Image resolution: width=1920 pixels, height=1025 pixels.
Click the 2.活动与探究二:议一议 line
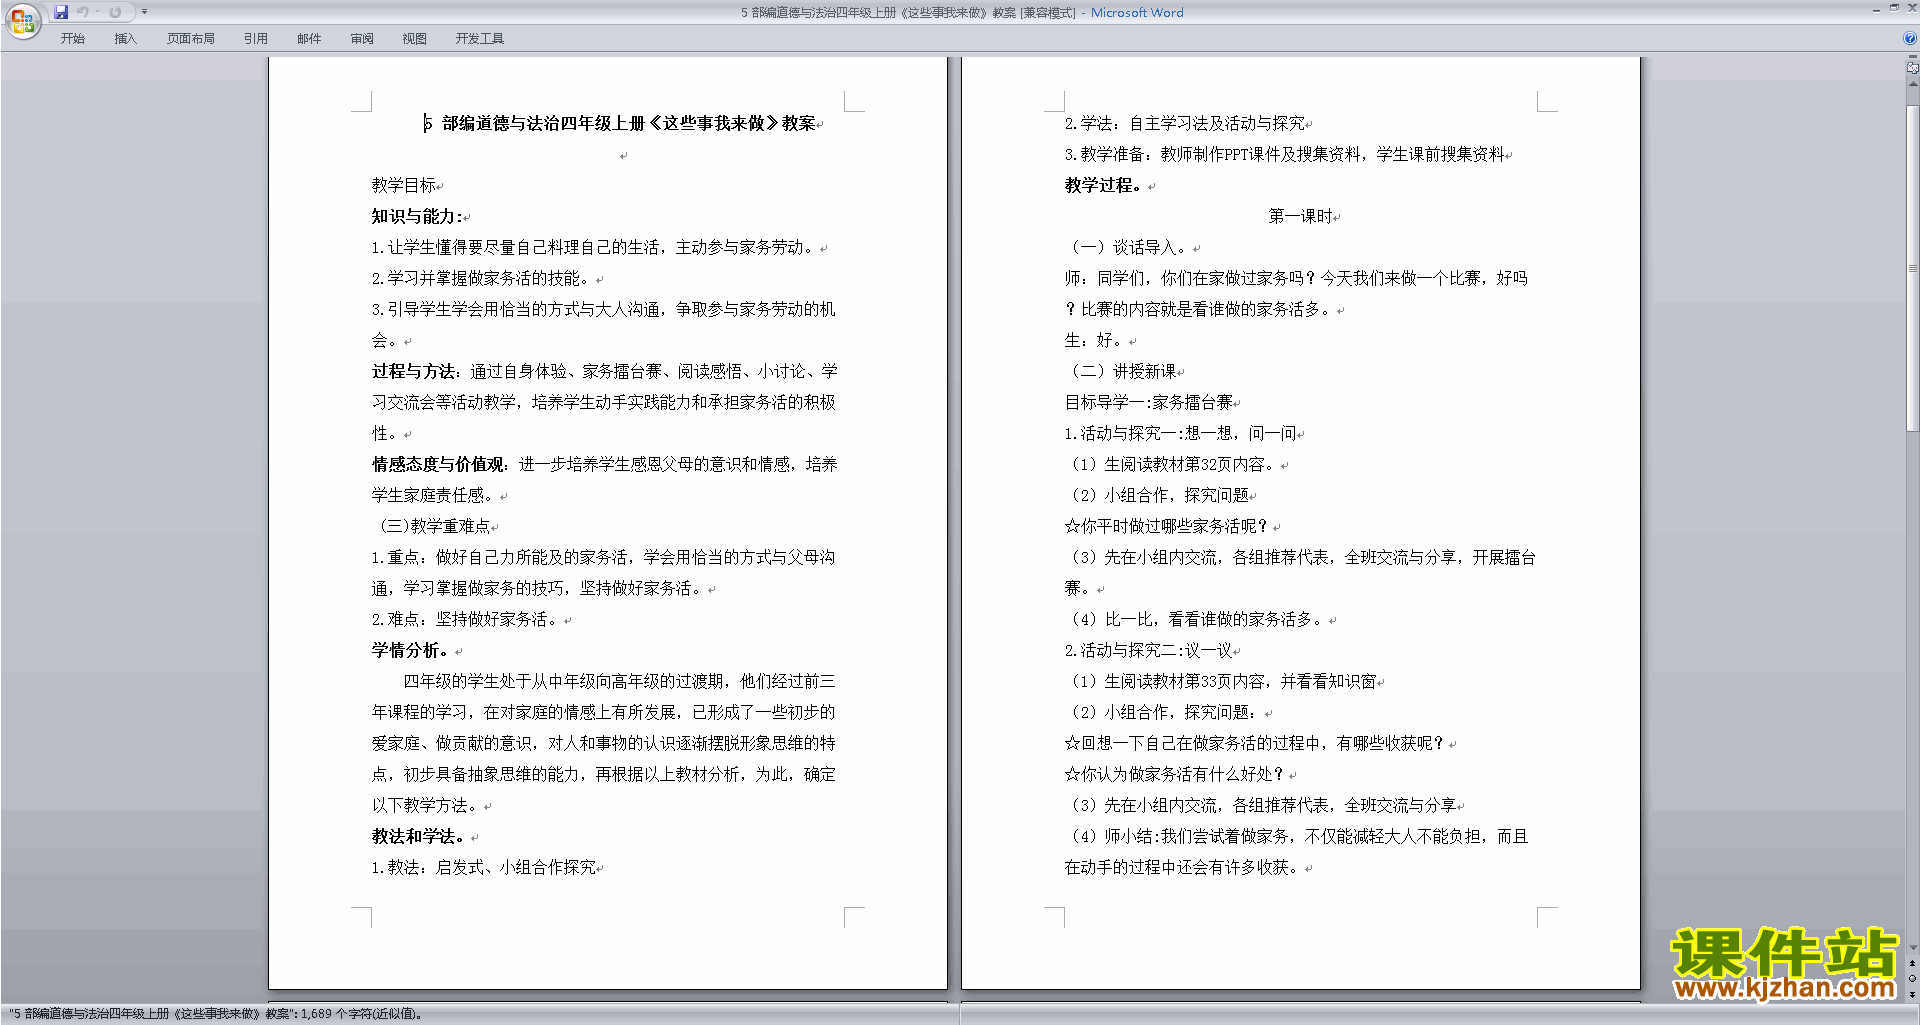point(1149,650)
